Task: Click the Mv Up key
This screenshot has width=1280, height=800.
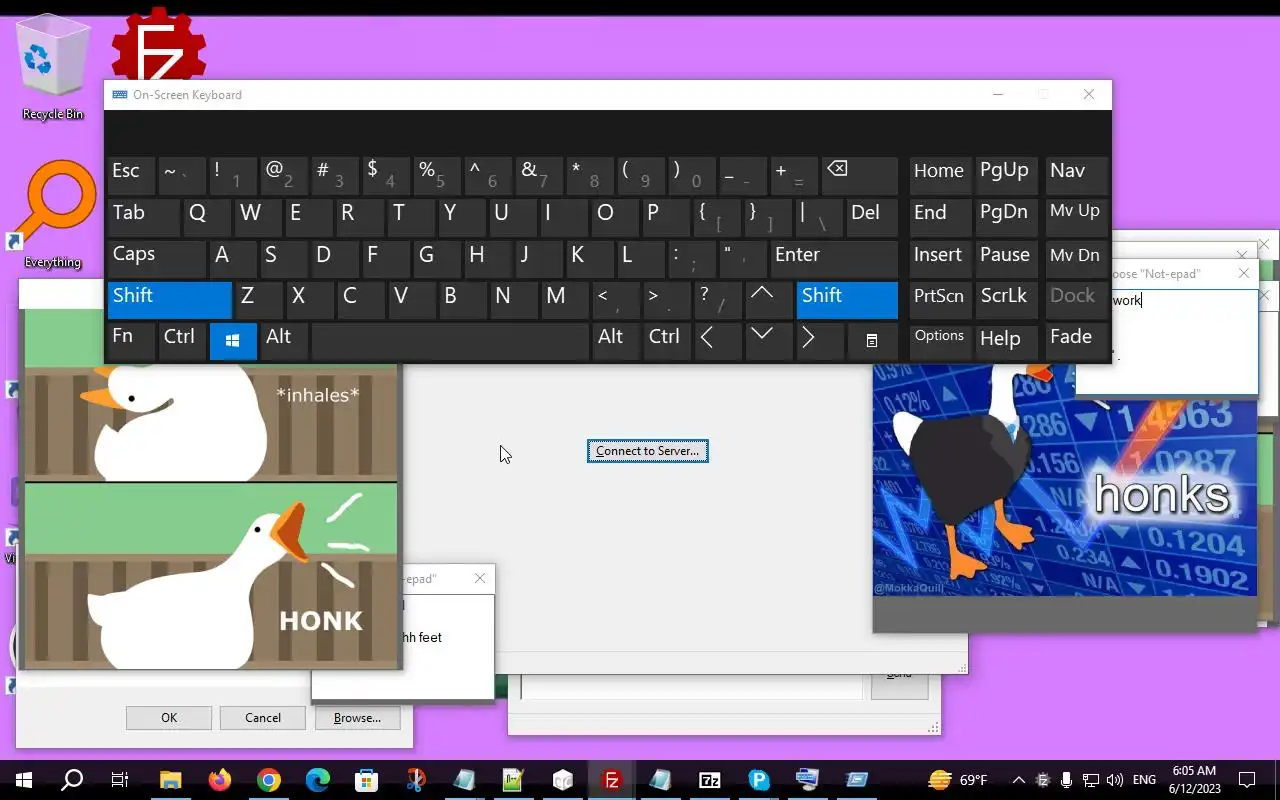Action: tap(1075, 215)
